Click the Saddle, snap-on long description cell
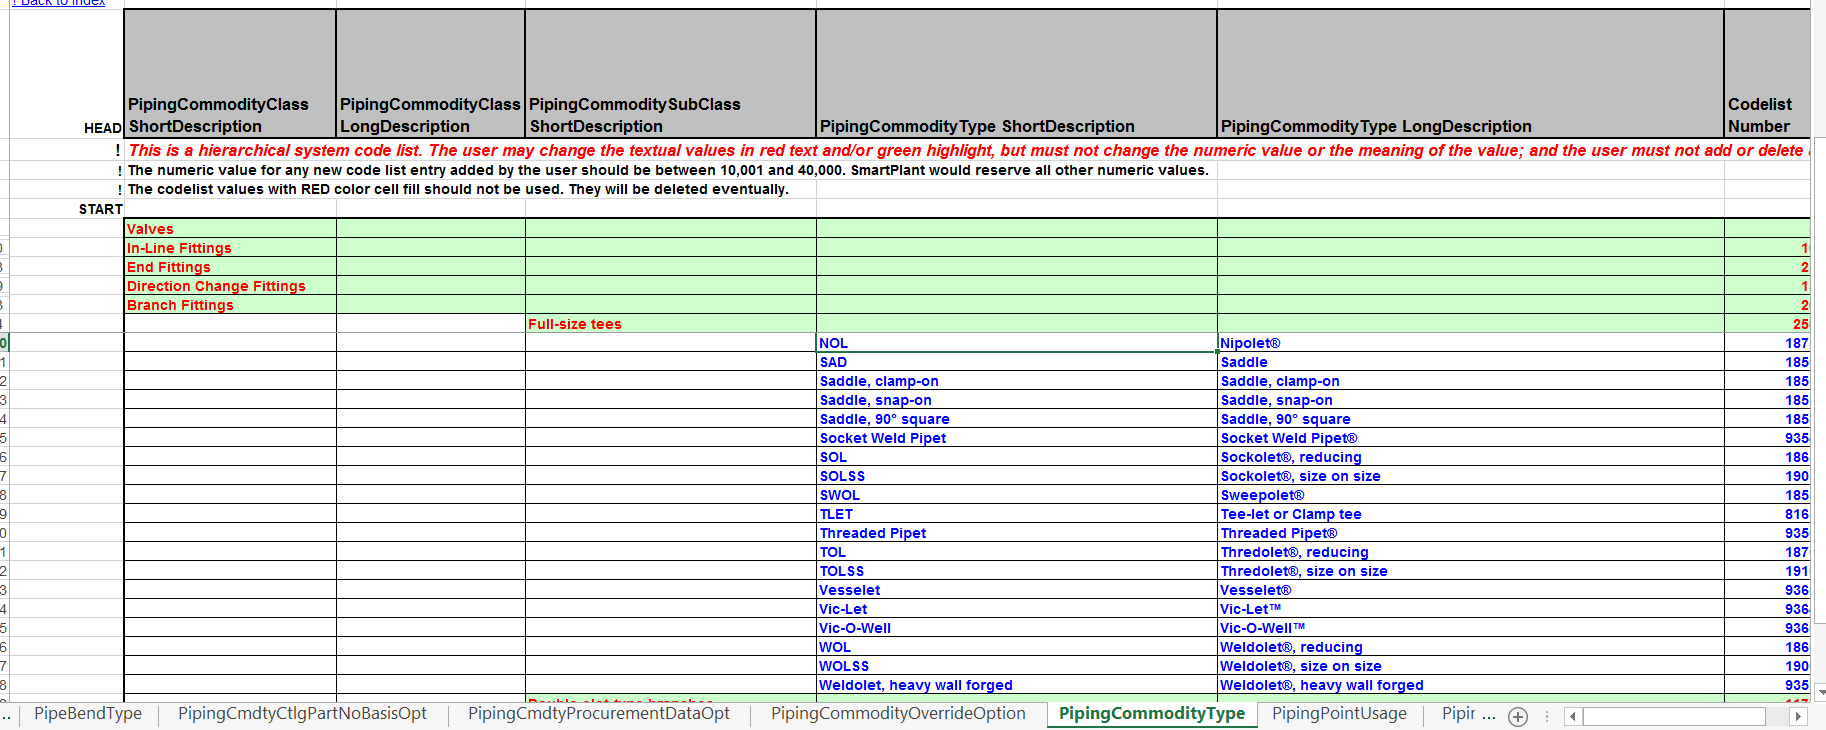Viewport: 1826px width, 730px height. click(1471, 400)
